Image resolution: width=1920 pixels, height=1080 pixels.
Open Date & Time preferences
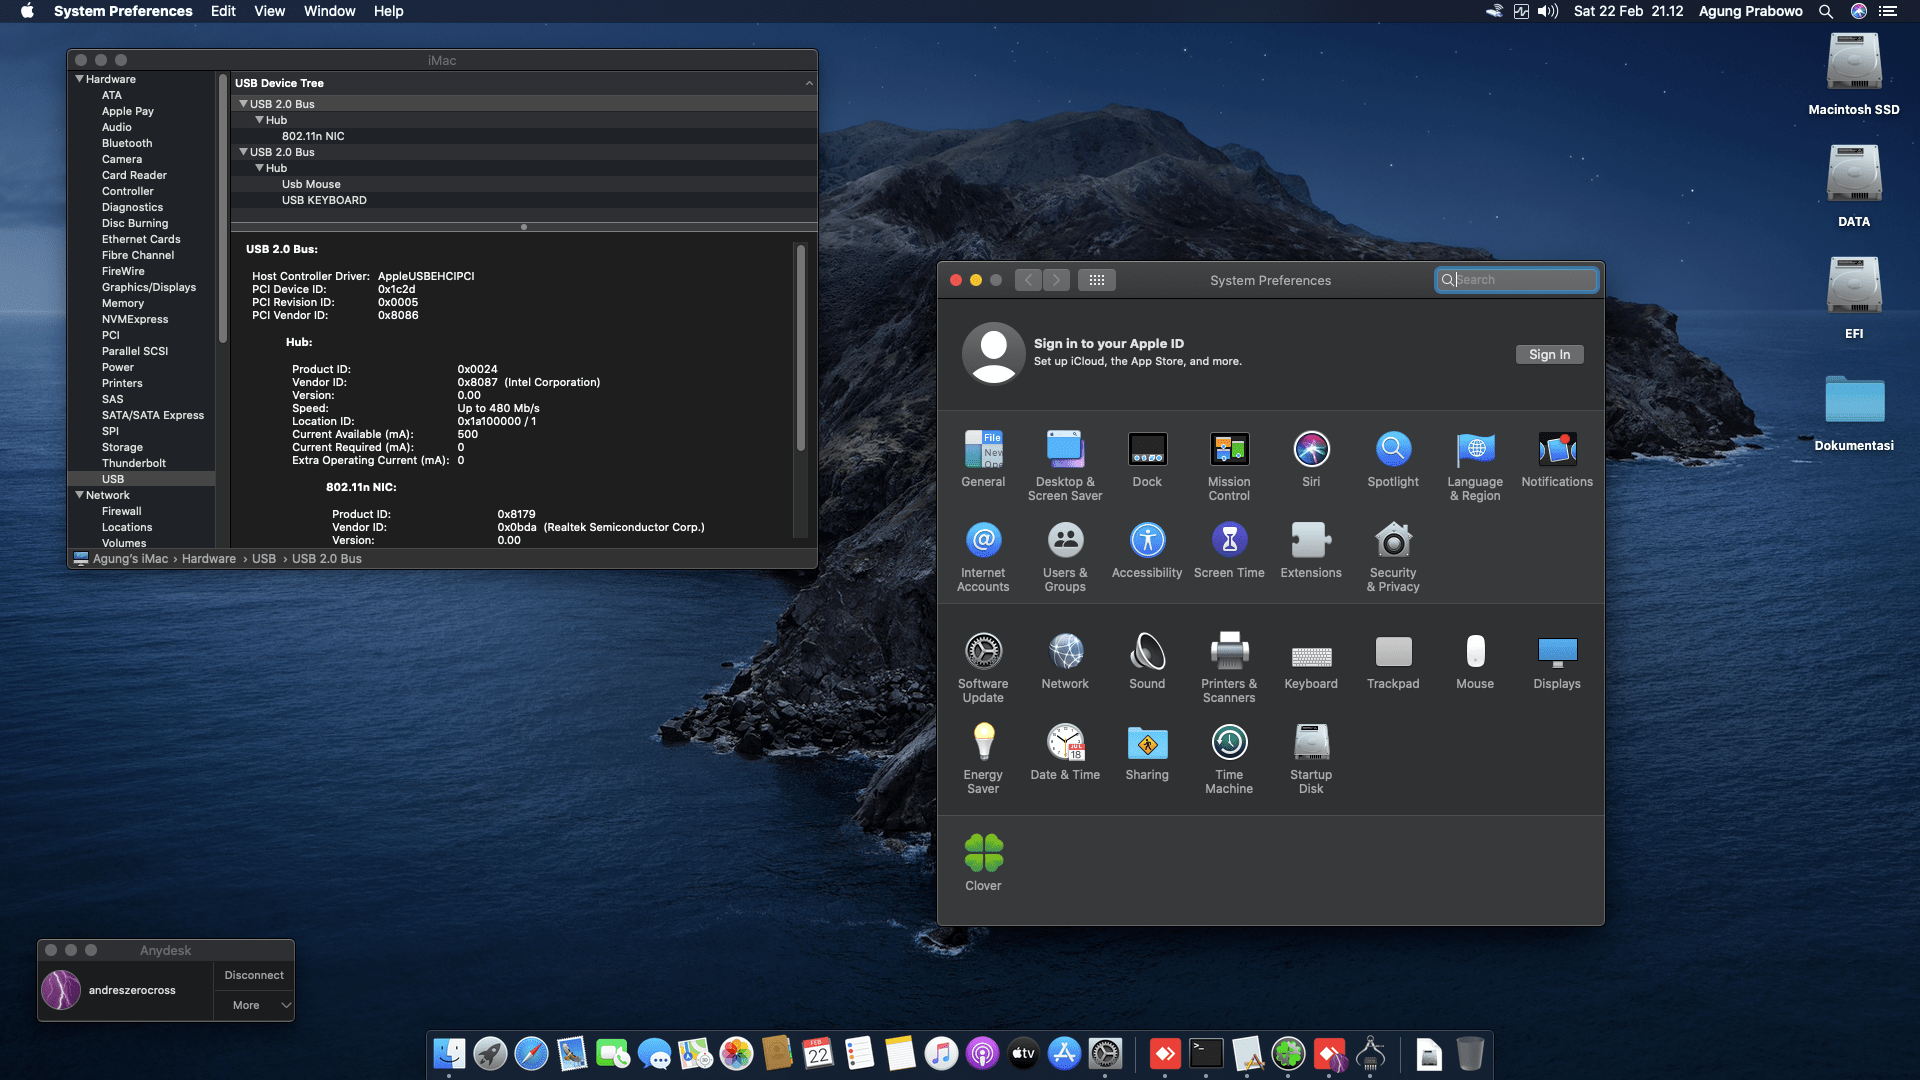click(x=1065, y=752)
